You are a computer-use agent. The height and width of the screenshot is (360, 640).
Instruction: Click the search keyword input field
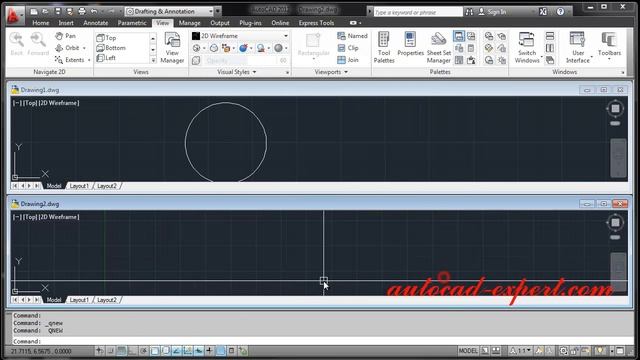pos(418,12)
